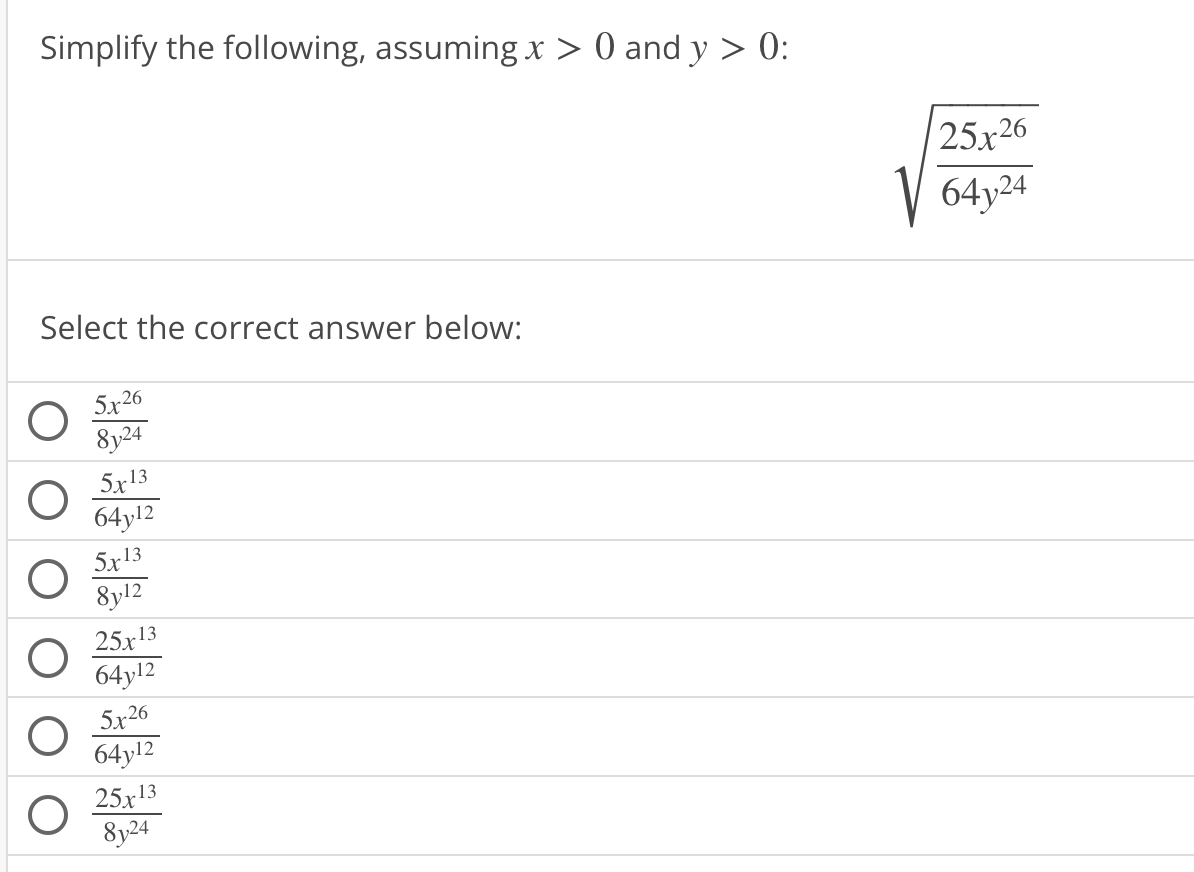Click the 'Select the correct answer below' heading
Screen dimensions: 1194x872
point(280,328)
